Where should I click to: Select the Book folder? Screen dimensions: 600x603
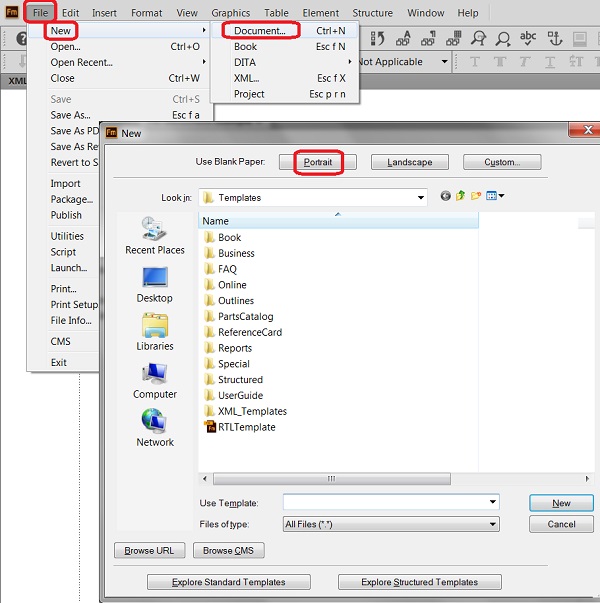223,237
